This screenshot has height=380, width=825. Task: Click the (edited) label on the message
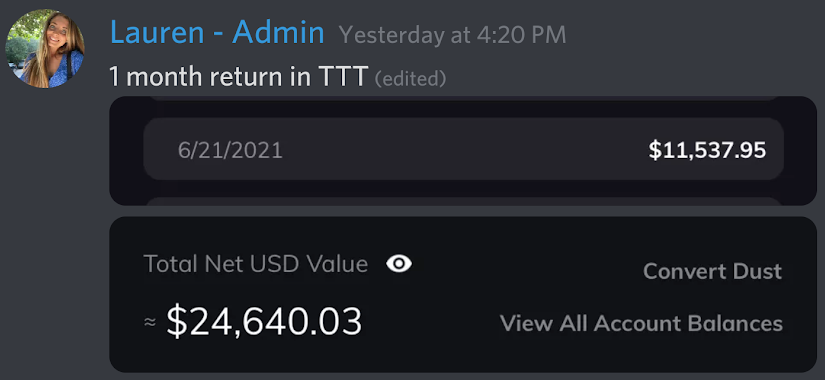(410, 79)
